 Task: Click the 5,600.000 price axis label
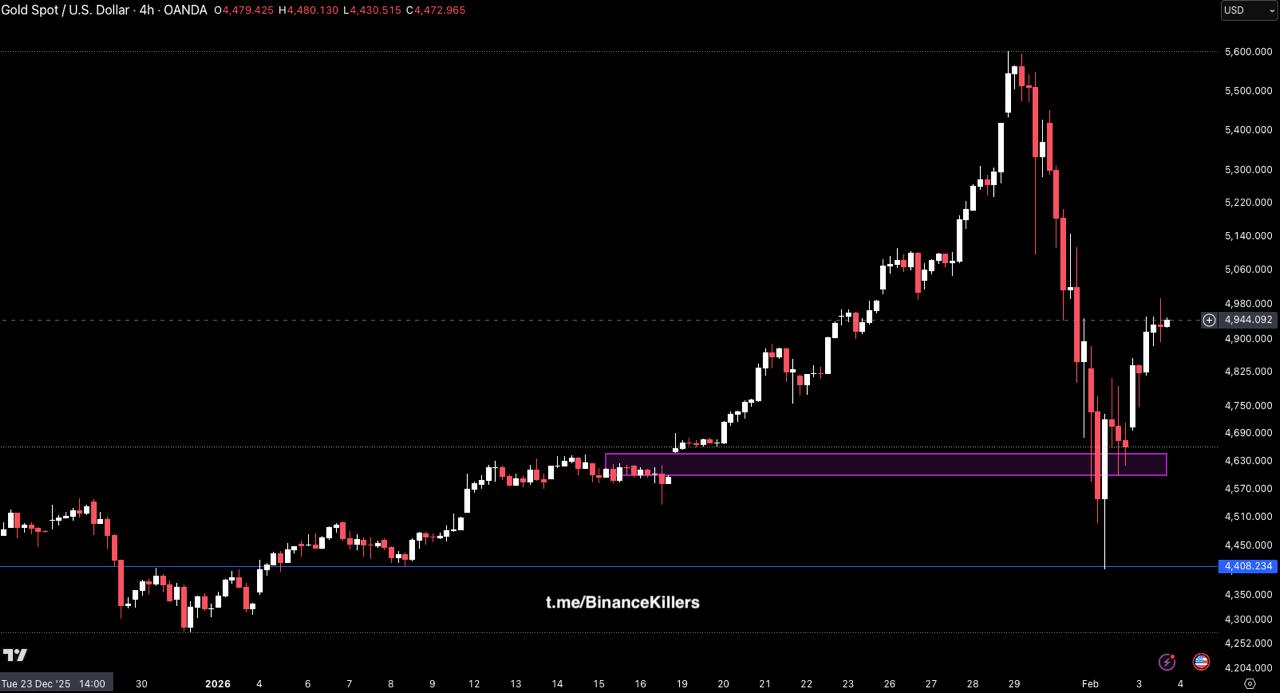[x=1247, y=51]
